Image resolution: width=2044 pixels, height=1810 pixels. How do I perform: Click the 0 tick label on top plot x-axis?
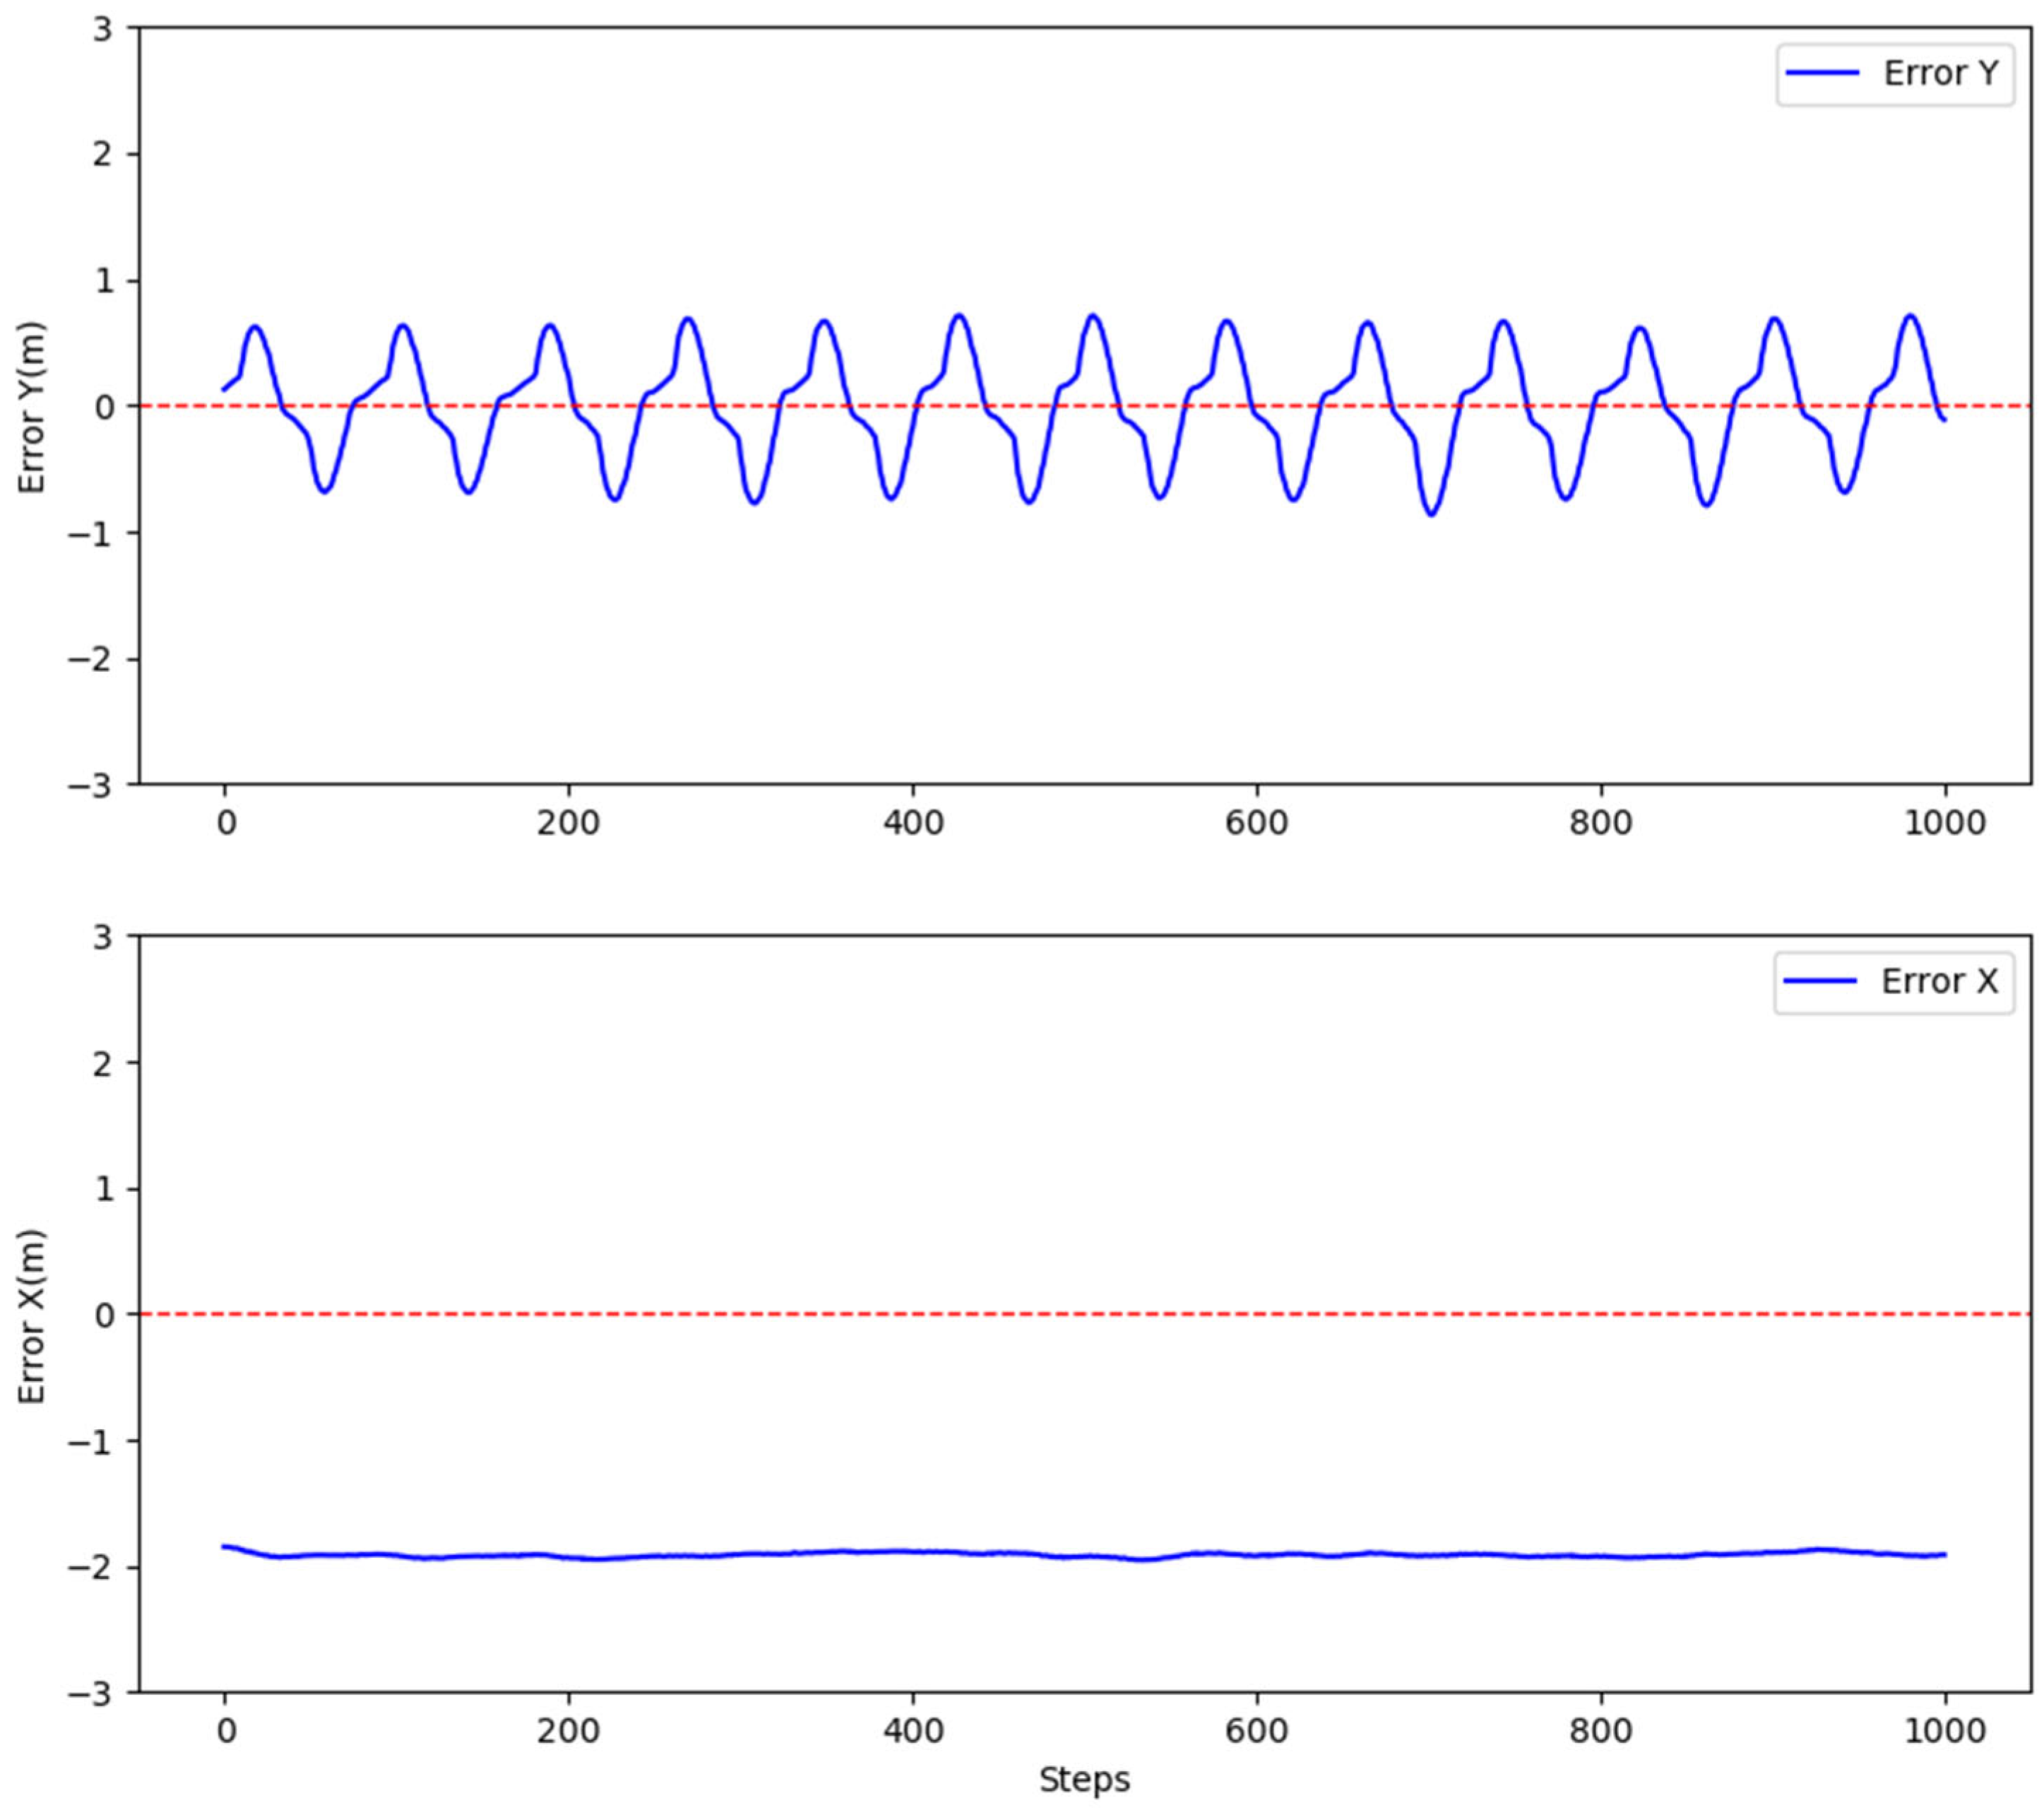(226, 824)
